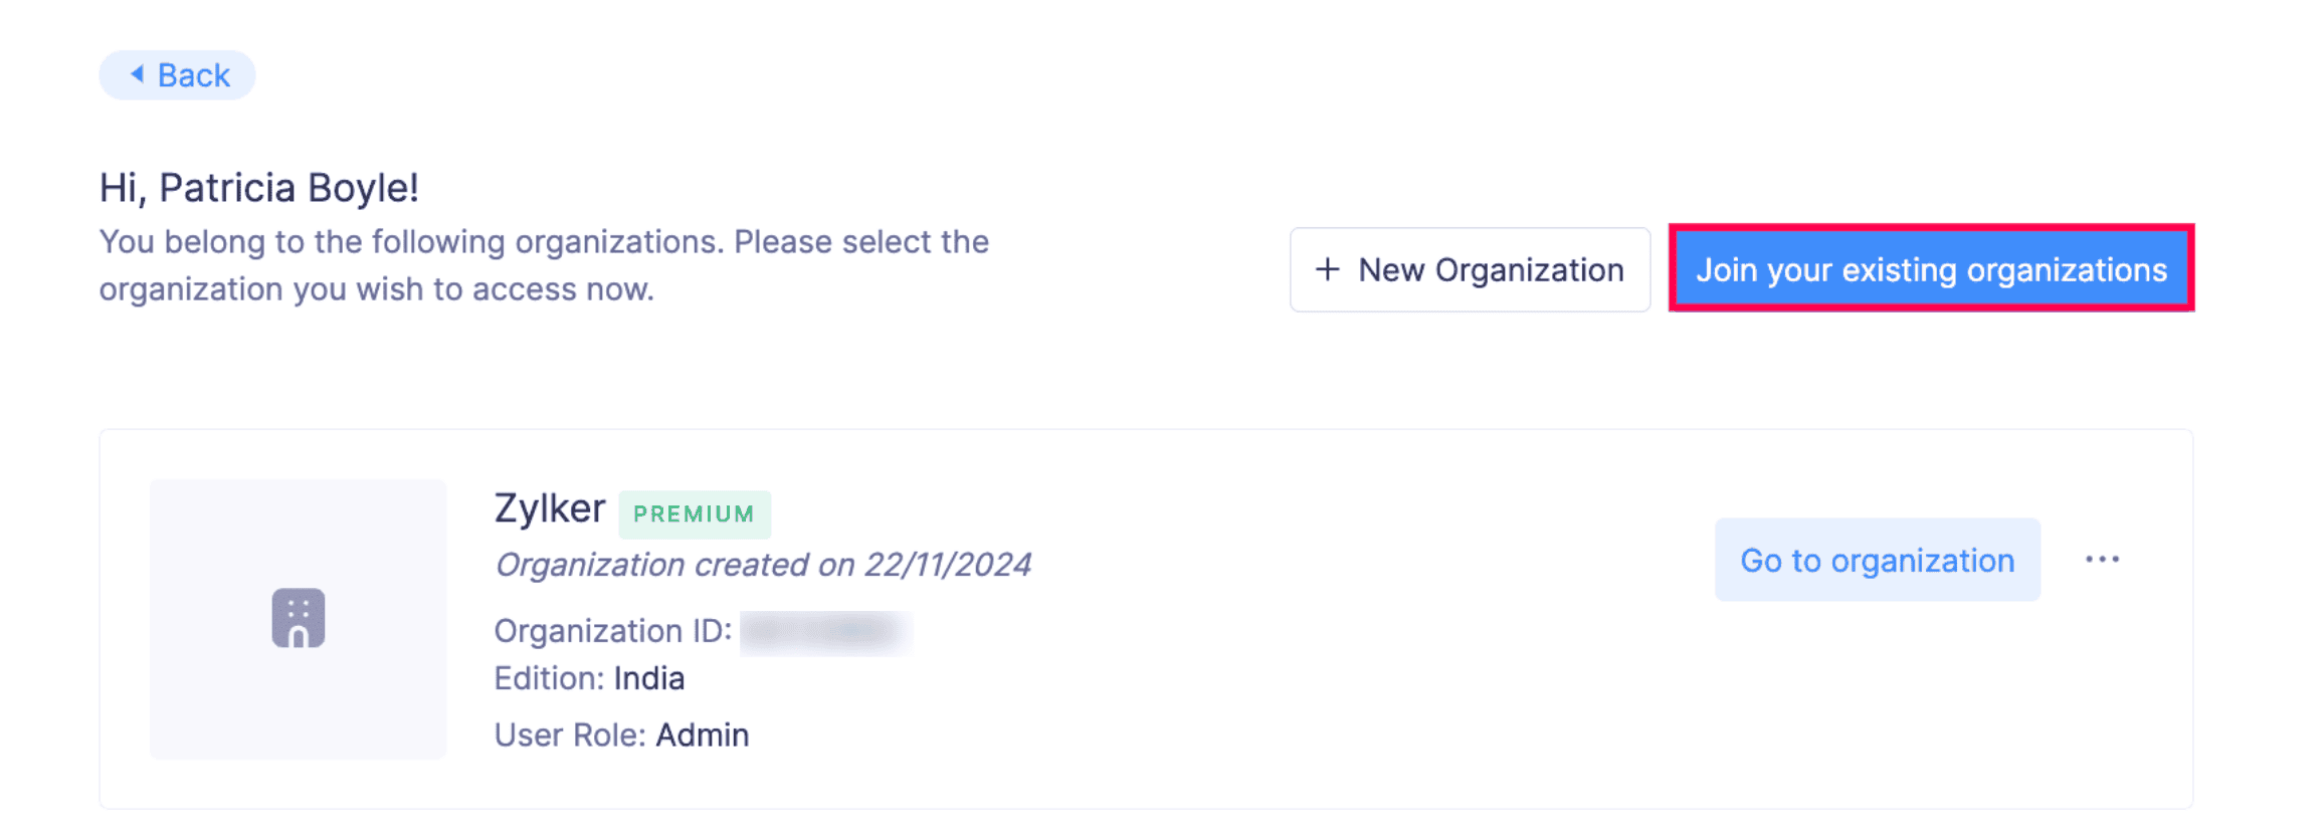Click the Back button
This screenshot has width=2324, height=826.
(x=177, y=75)
